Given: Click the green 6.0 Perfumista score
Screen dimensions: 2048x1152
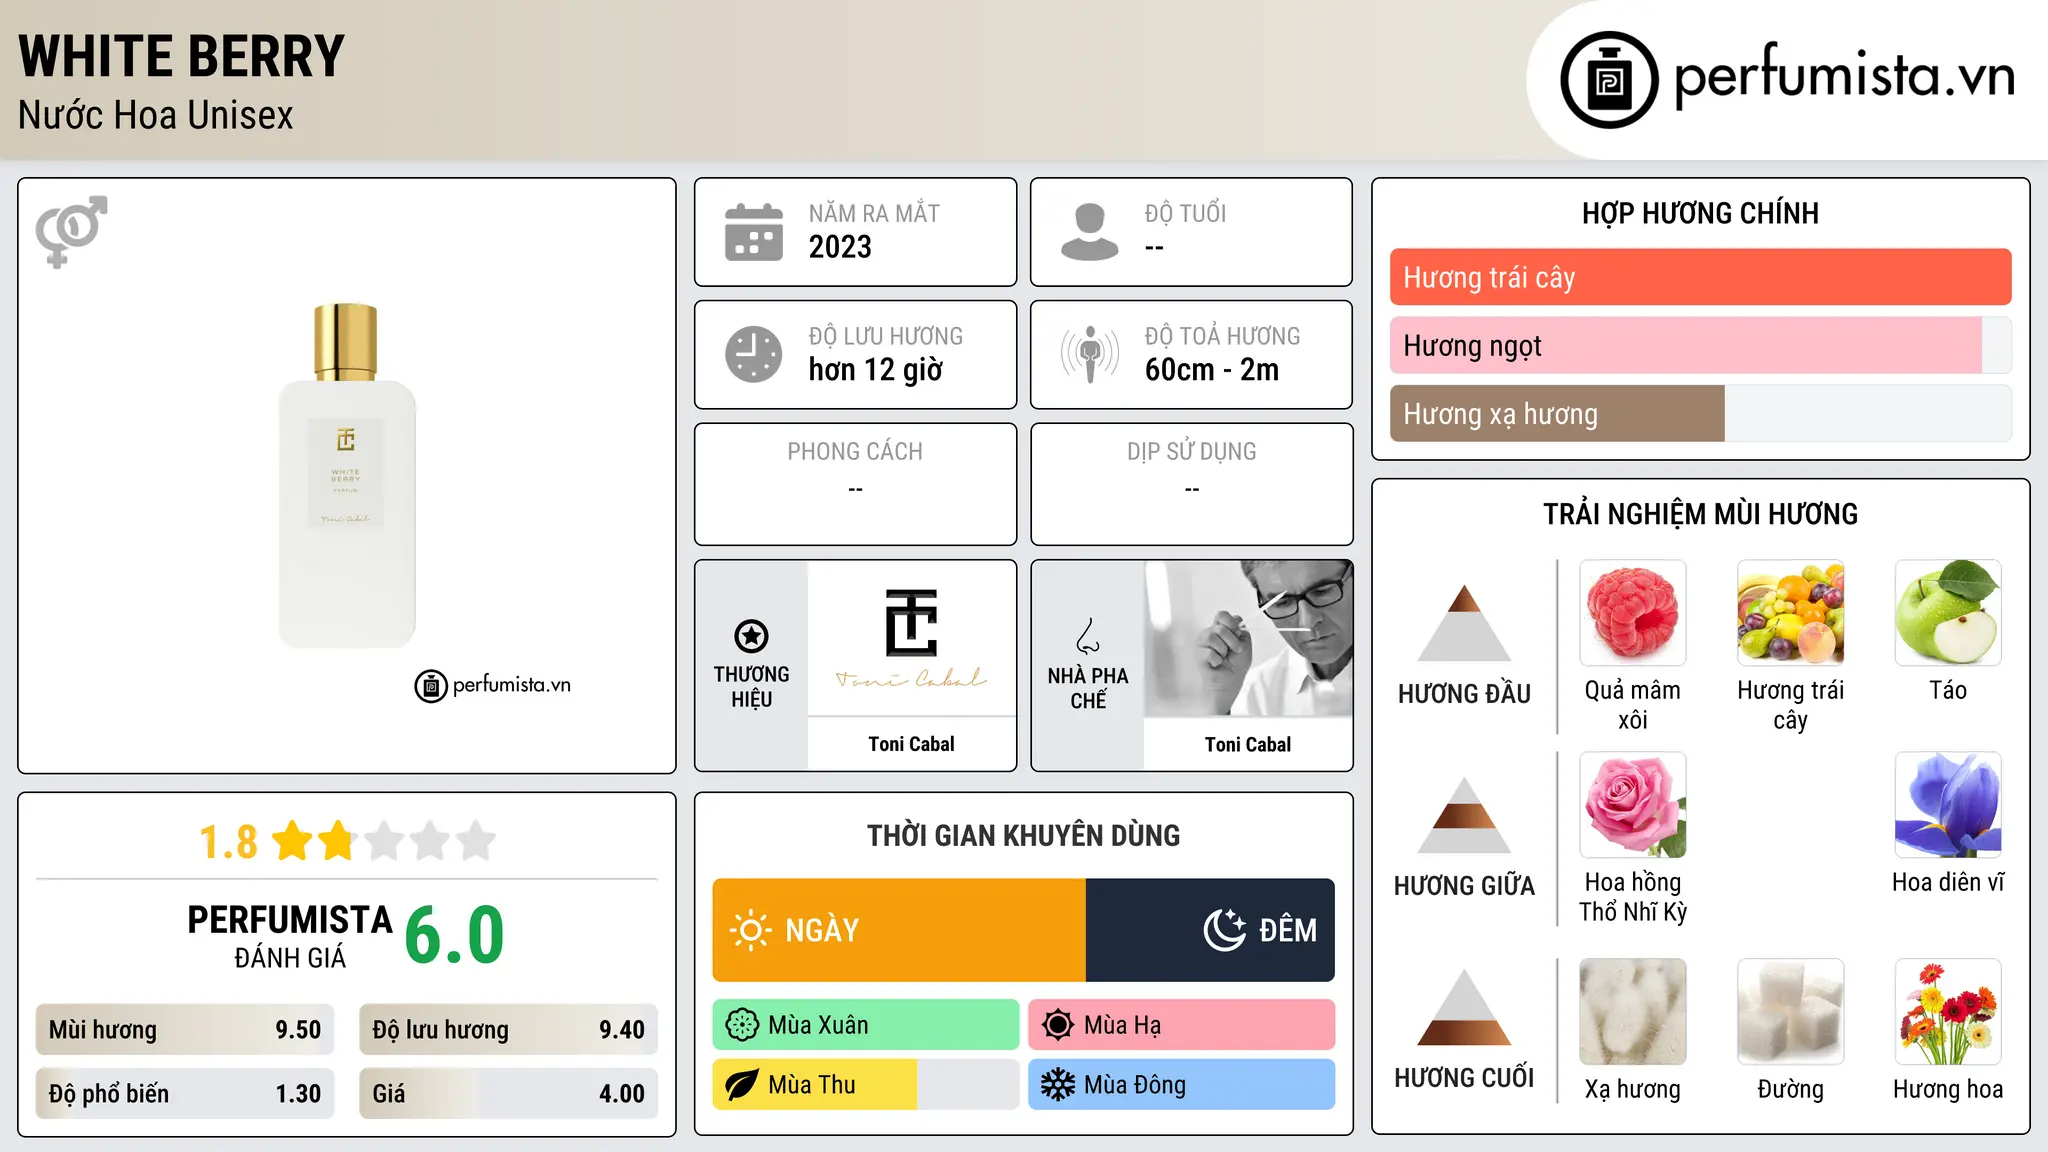Looking at the screenshot, I should [x=454, y=935].
